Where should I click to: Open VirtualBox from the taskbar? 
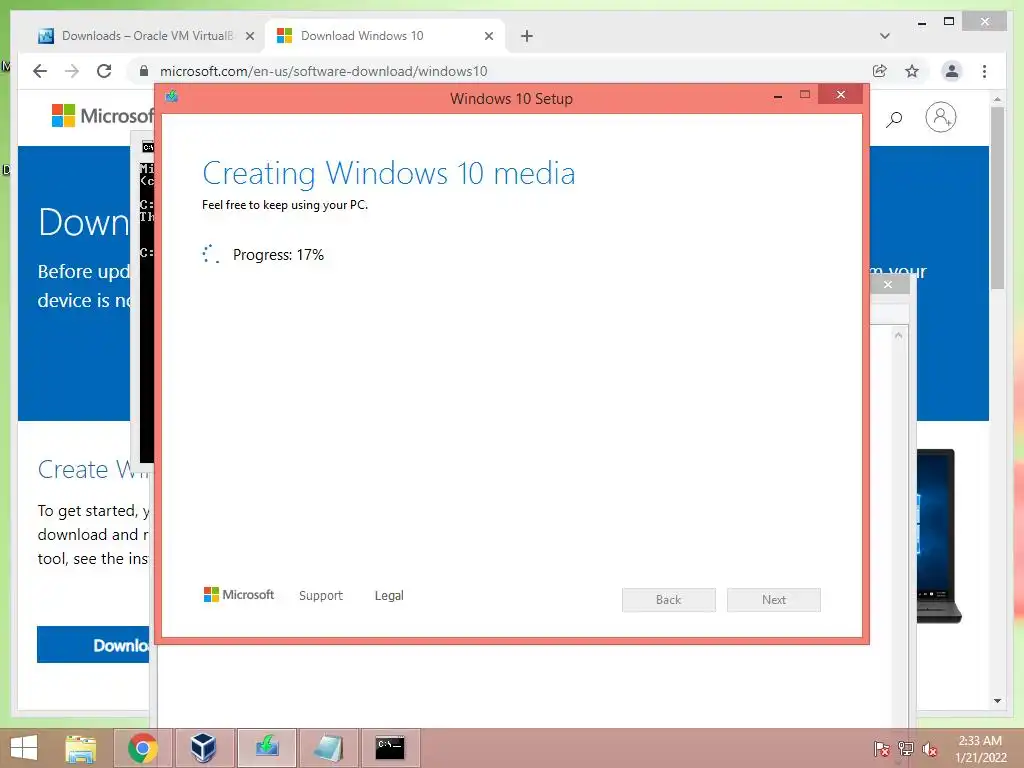click(203, 748)
